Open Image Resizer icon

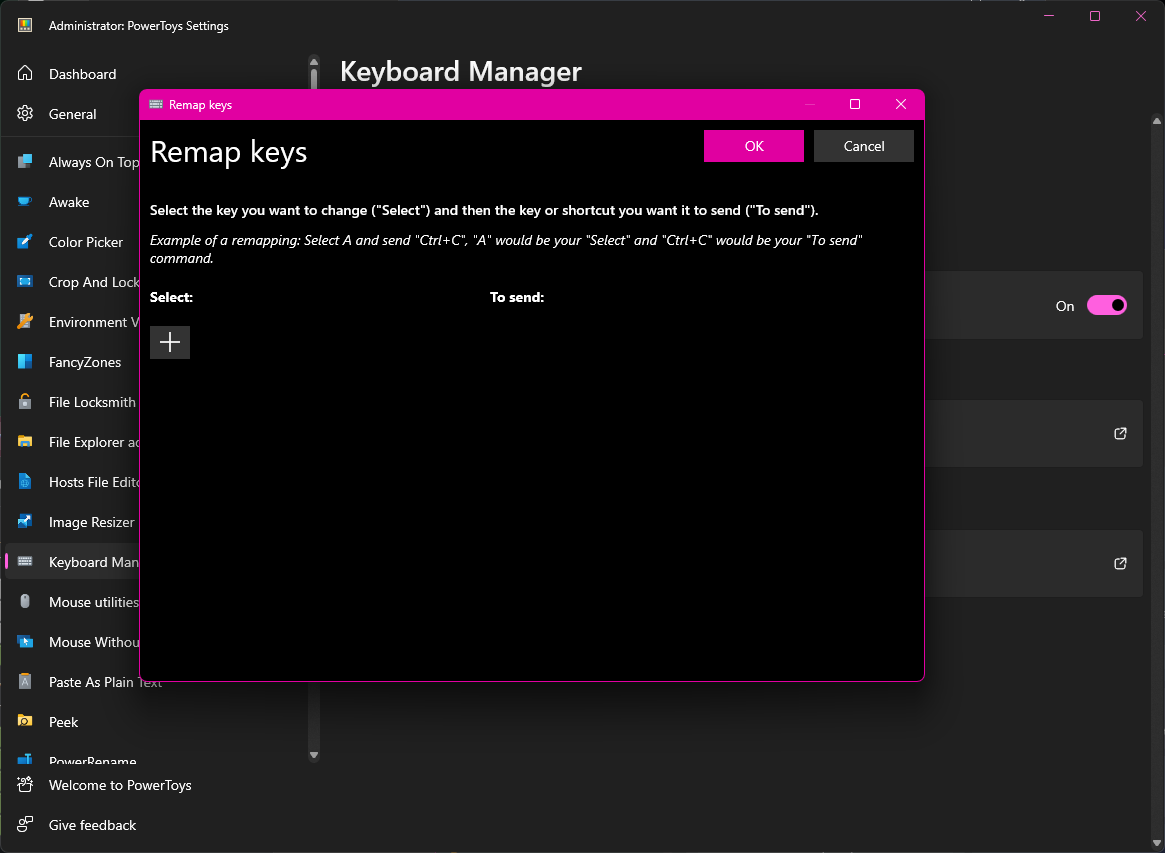click(x=25, y=522)
